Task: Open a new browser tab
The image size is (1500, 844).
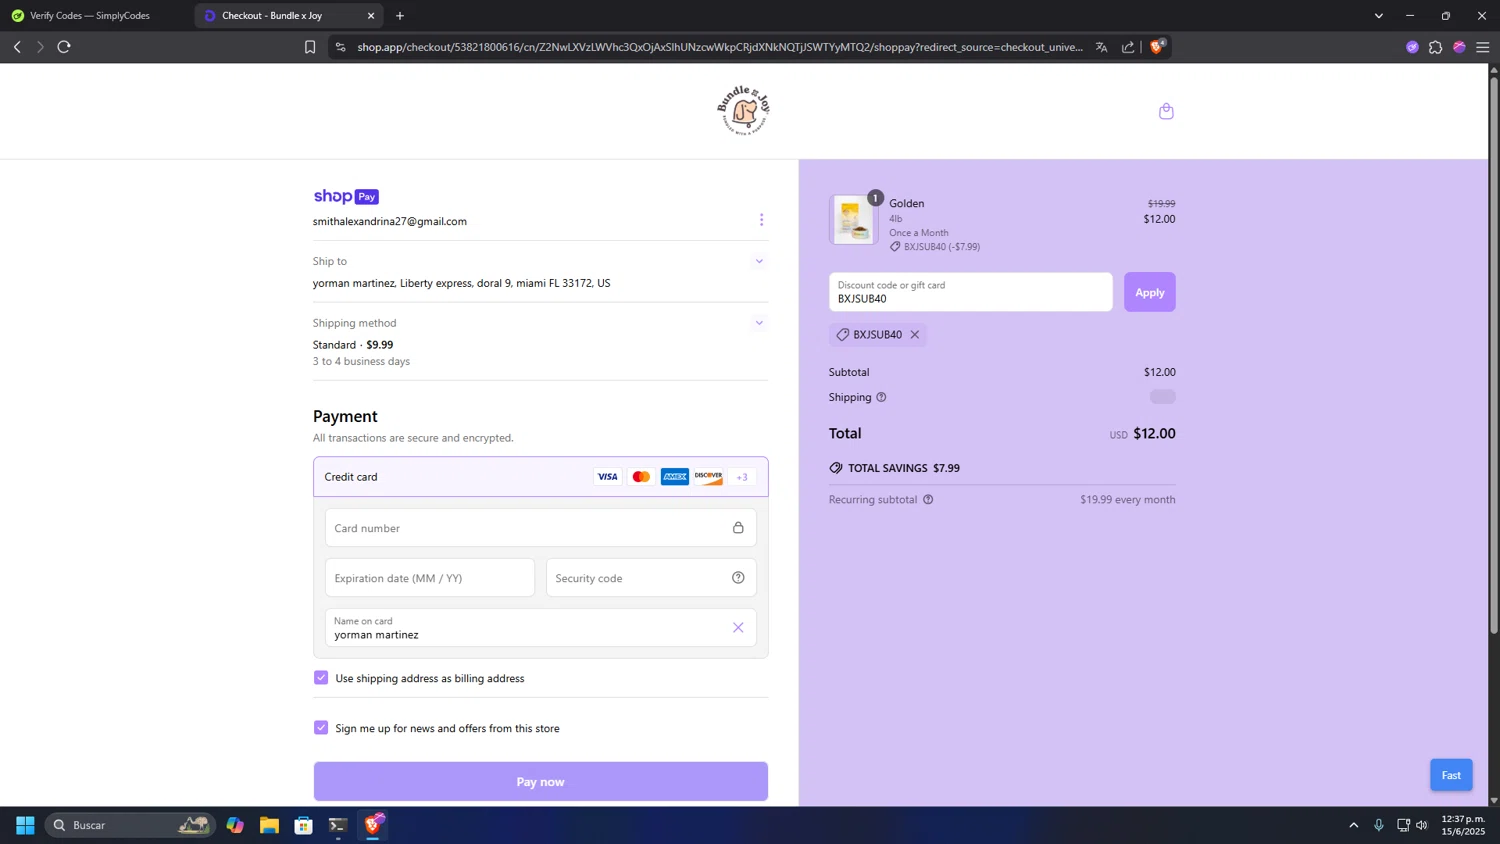Action: click(400, 16)
